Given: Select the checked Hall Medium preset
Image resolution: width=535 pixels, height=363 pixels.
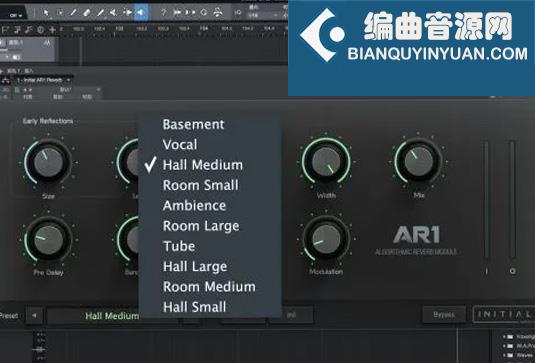Looking at the screenshot, I should (210, 165).
